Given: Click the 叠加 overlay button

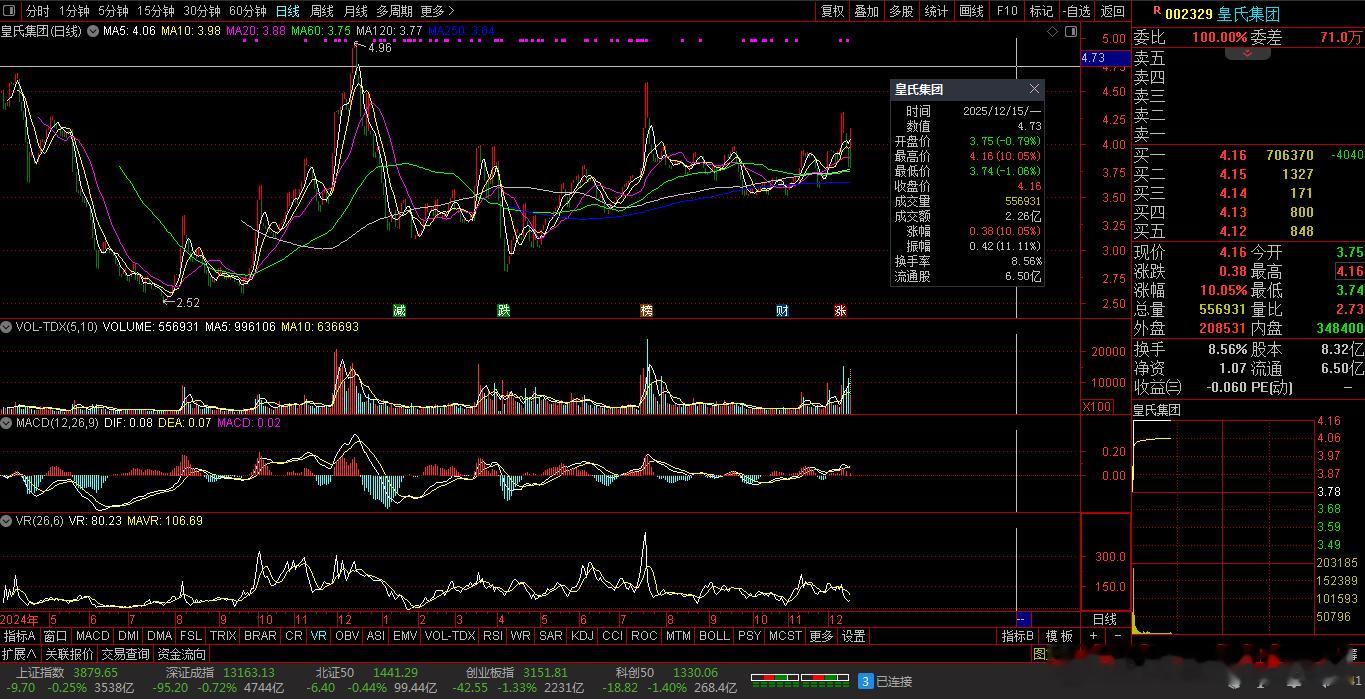Looking at the screenshot, I should click(866, 11).
